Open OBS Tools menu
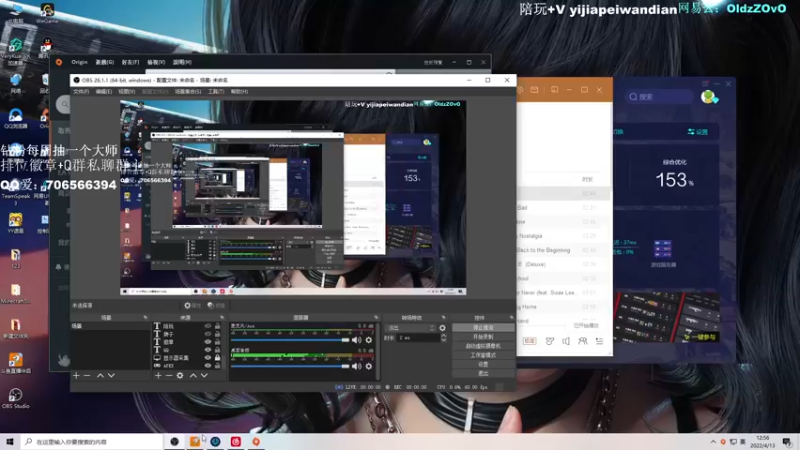 coord(216,92)
